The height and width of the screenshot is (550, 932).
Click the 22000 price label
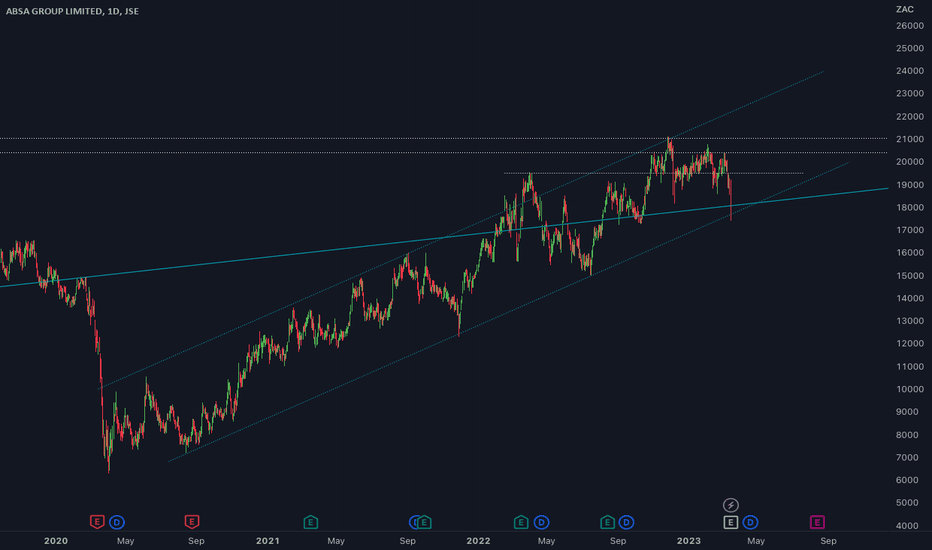909,117
